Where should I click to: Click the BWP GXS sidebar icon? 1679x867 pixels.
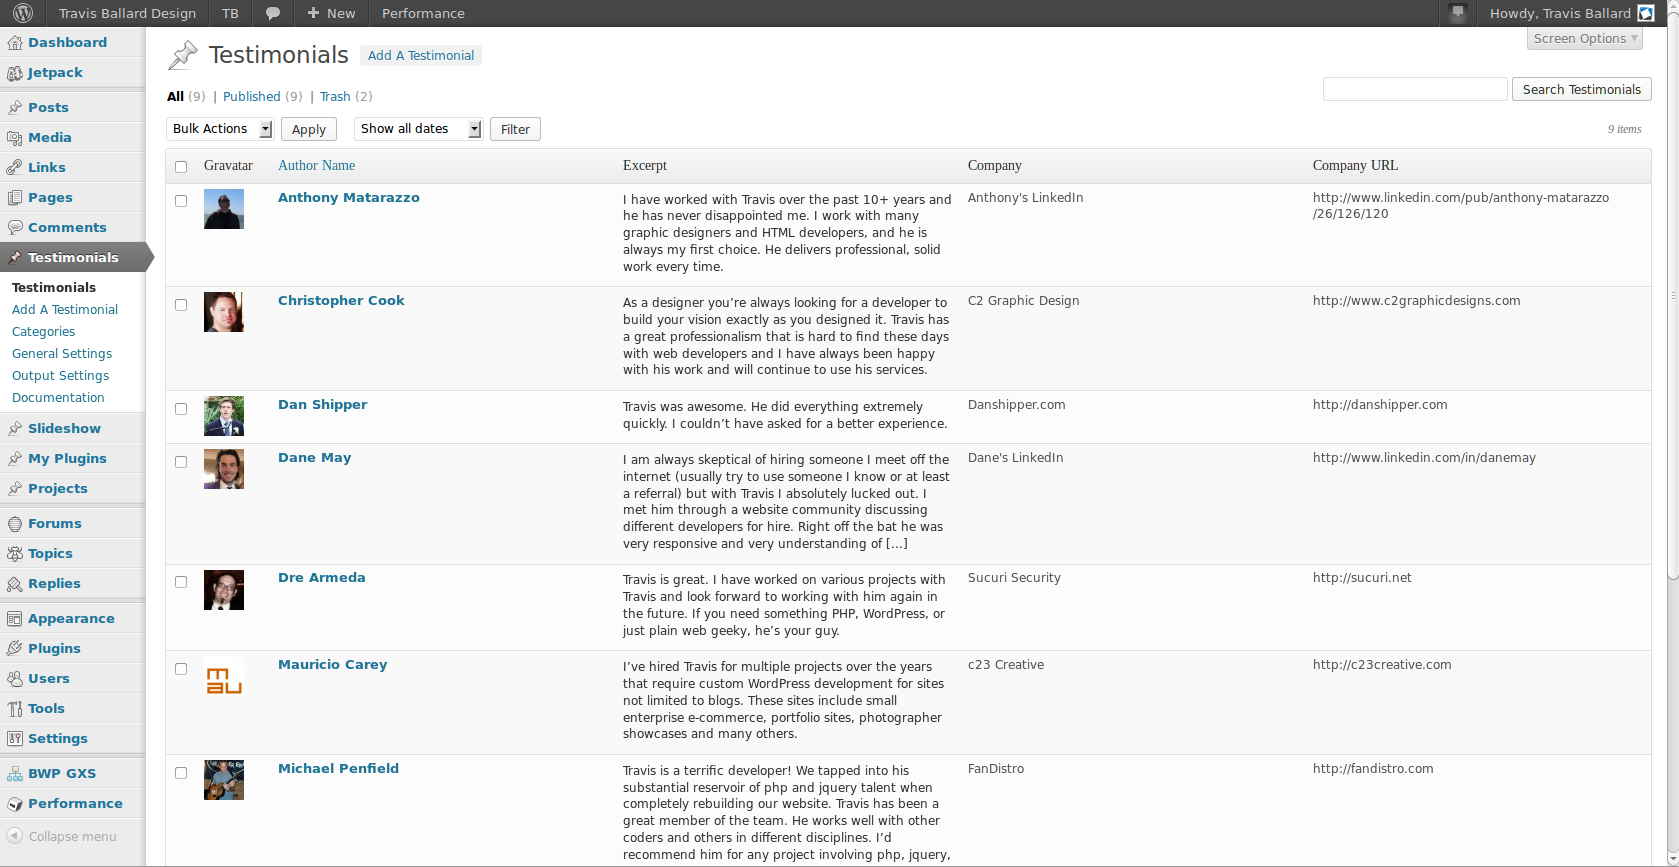click(x=14, y=774)
